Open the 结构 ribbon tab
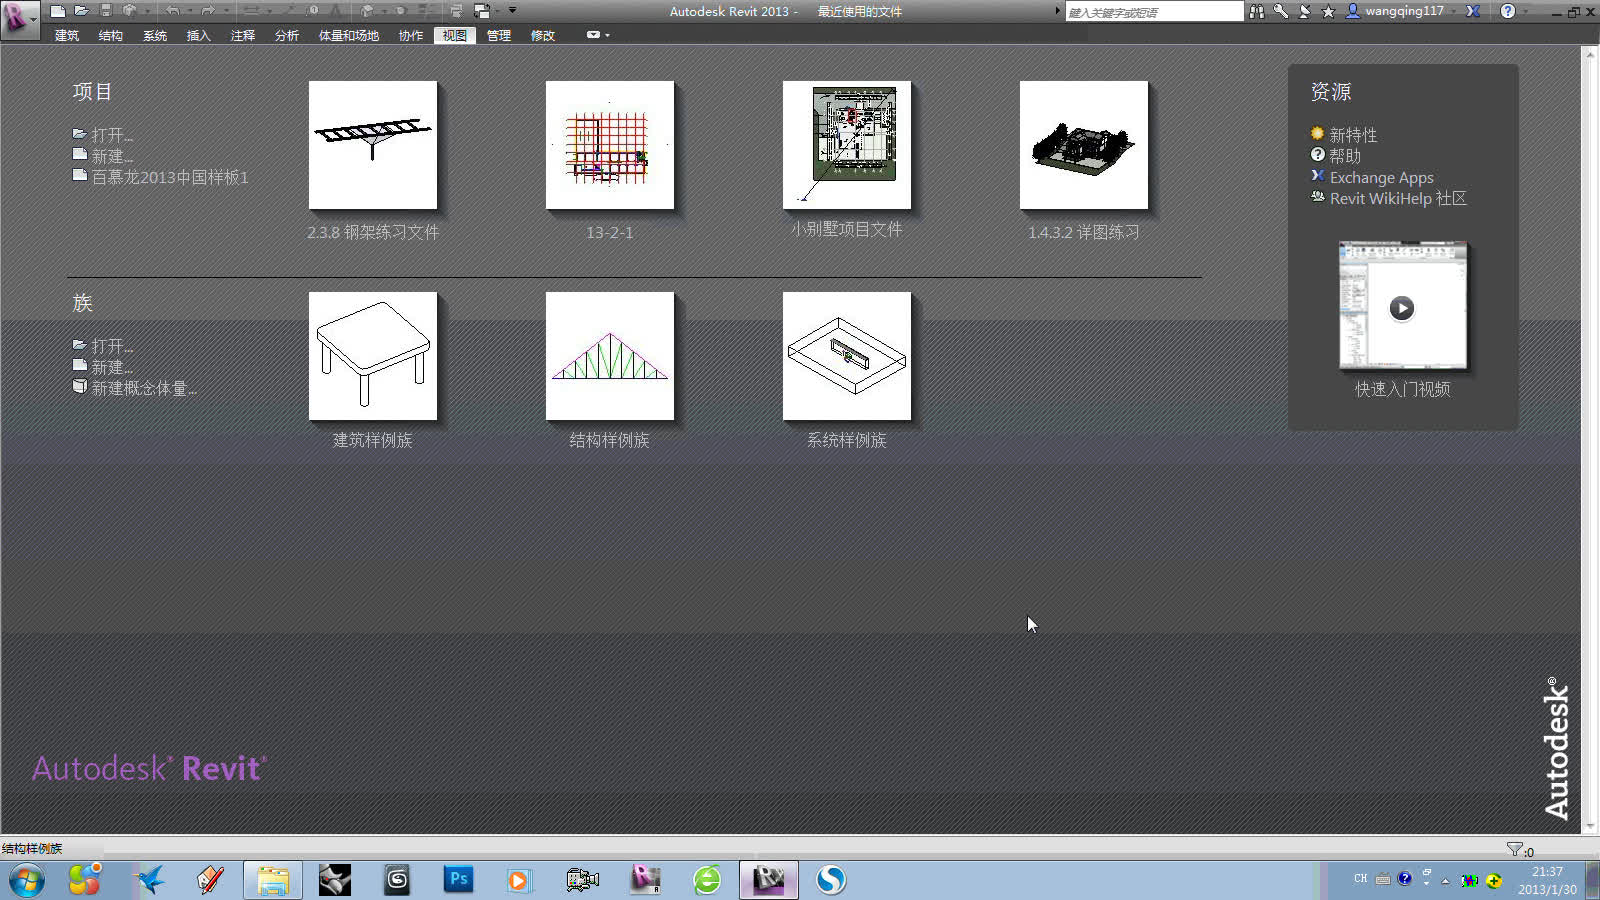The image size is (1600, 900). (111, 35)
